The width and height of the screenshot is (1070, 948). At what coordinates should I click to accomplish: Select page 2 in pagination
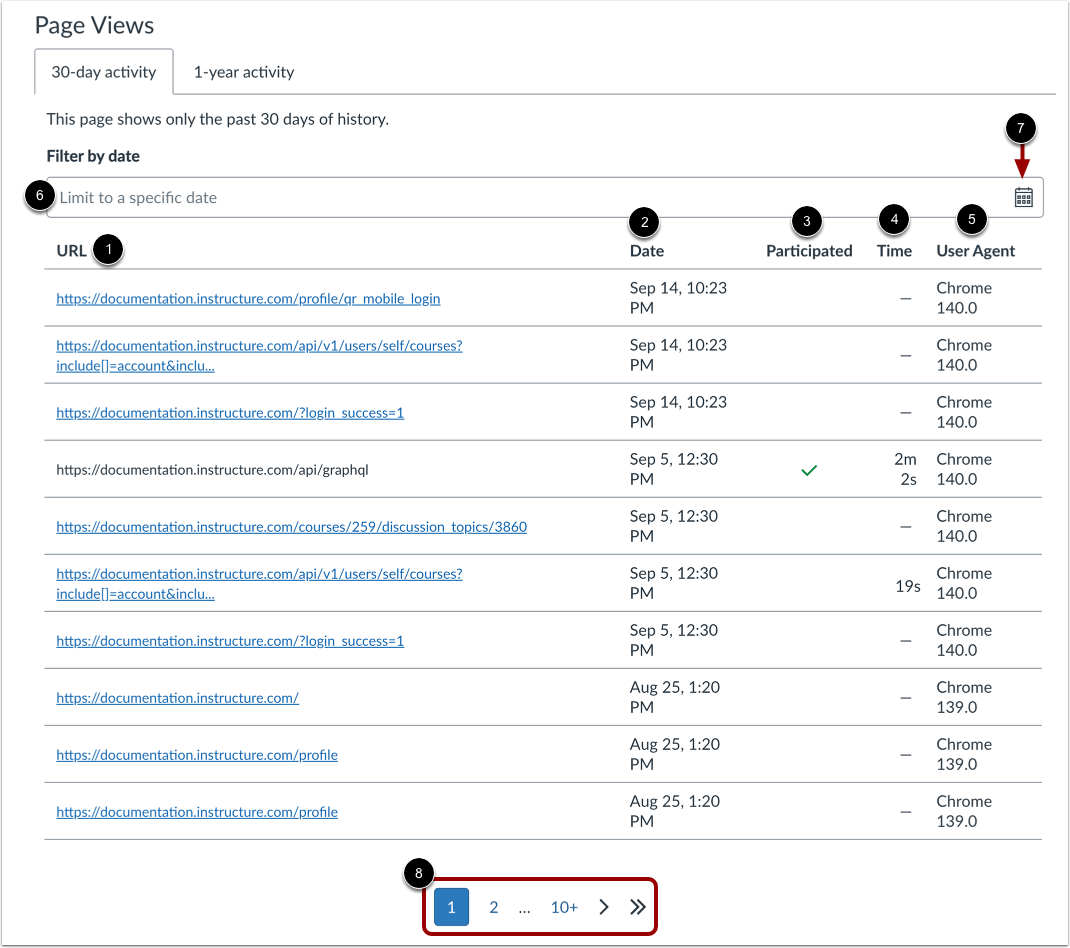(x=493, y=907)
